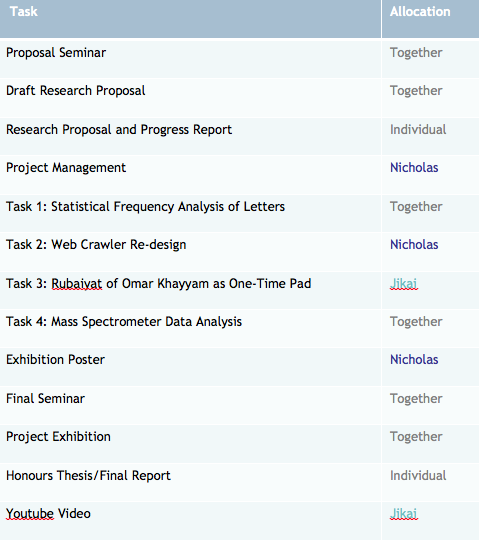
Task: Select the Final Seminar row text
Action: [45, 399]
